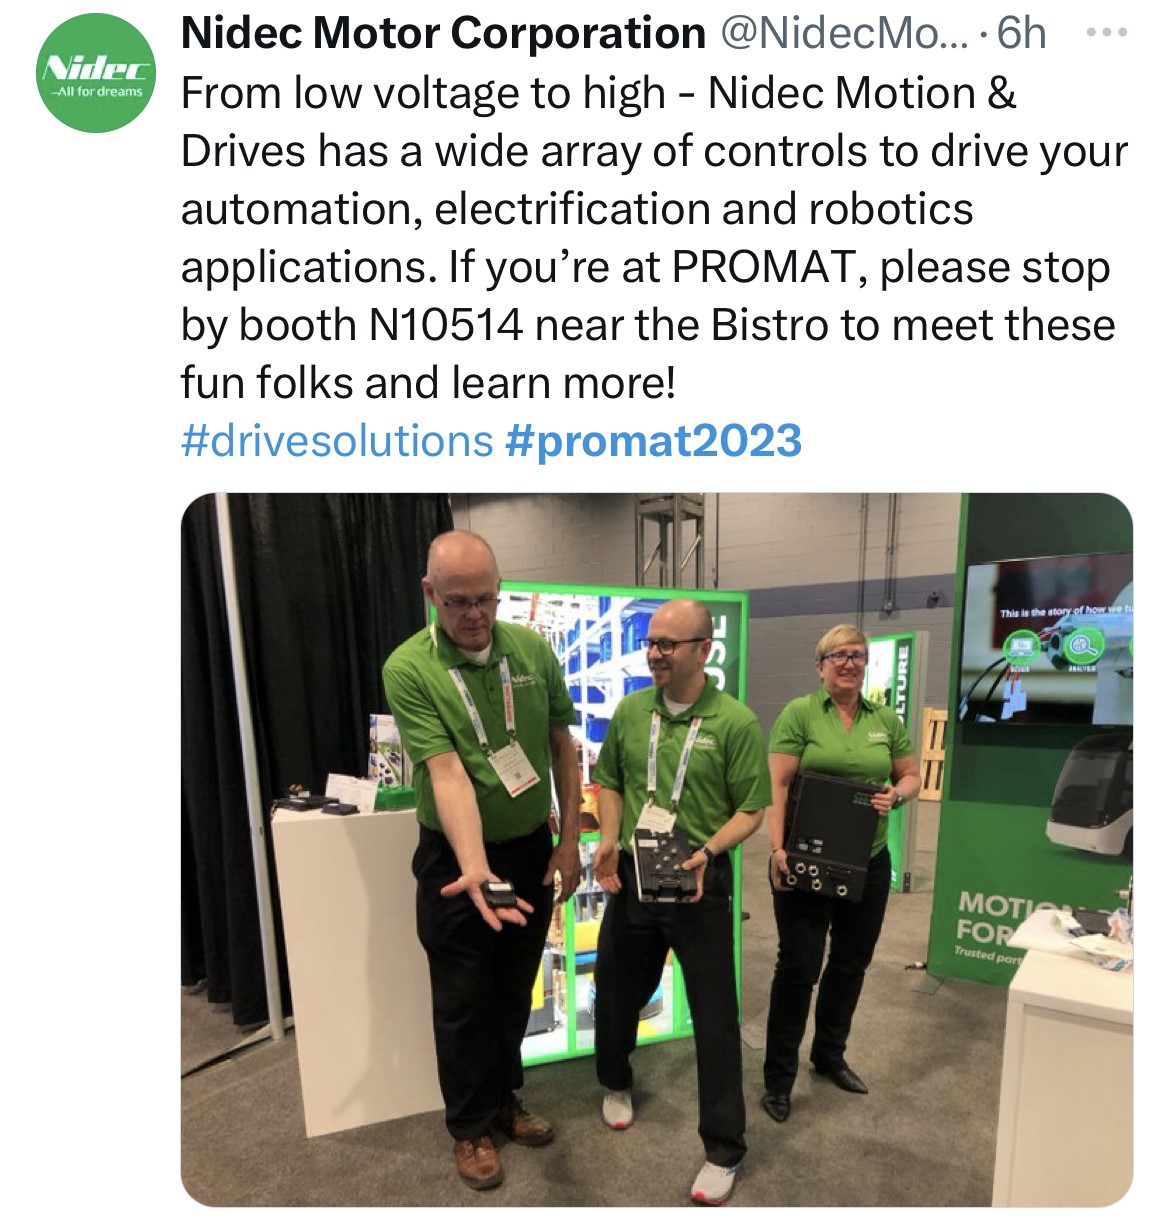Click the 'All for dreams' slogan on avatar
The height and width of the screenshot is (1226, 1170).
[x=98, y=91]
